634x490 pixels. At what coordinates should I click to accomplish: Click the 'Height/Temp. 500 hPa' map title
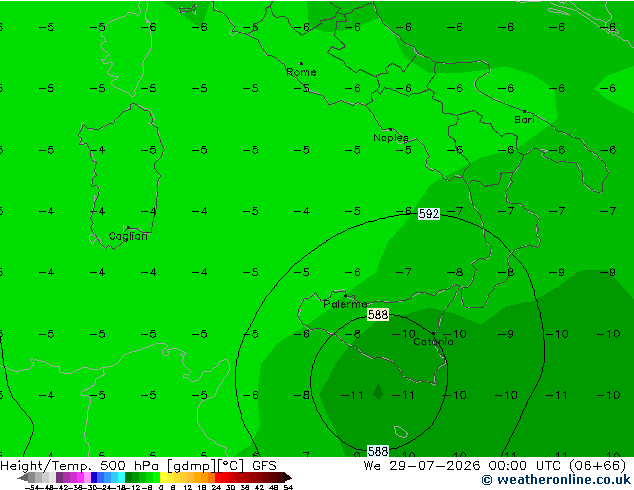coord(81,466)
